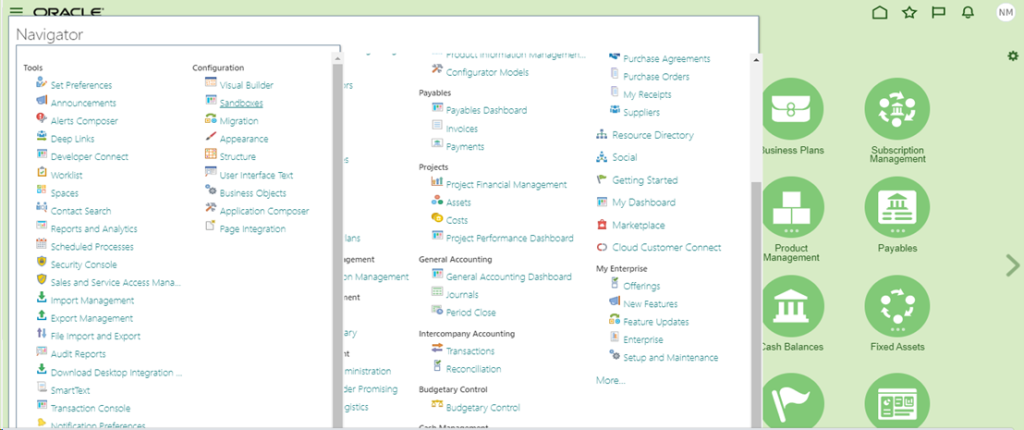Viewport: 1024px width, 430px height.
Task: Open Cash Balances round icon
Action: 792,308
